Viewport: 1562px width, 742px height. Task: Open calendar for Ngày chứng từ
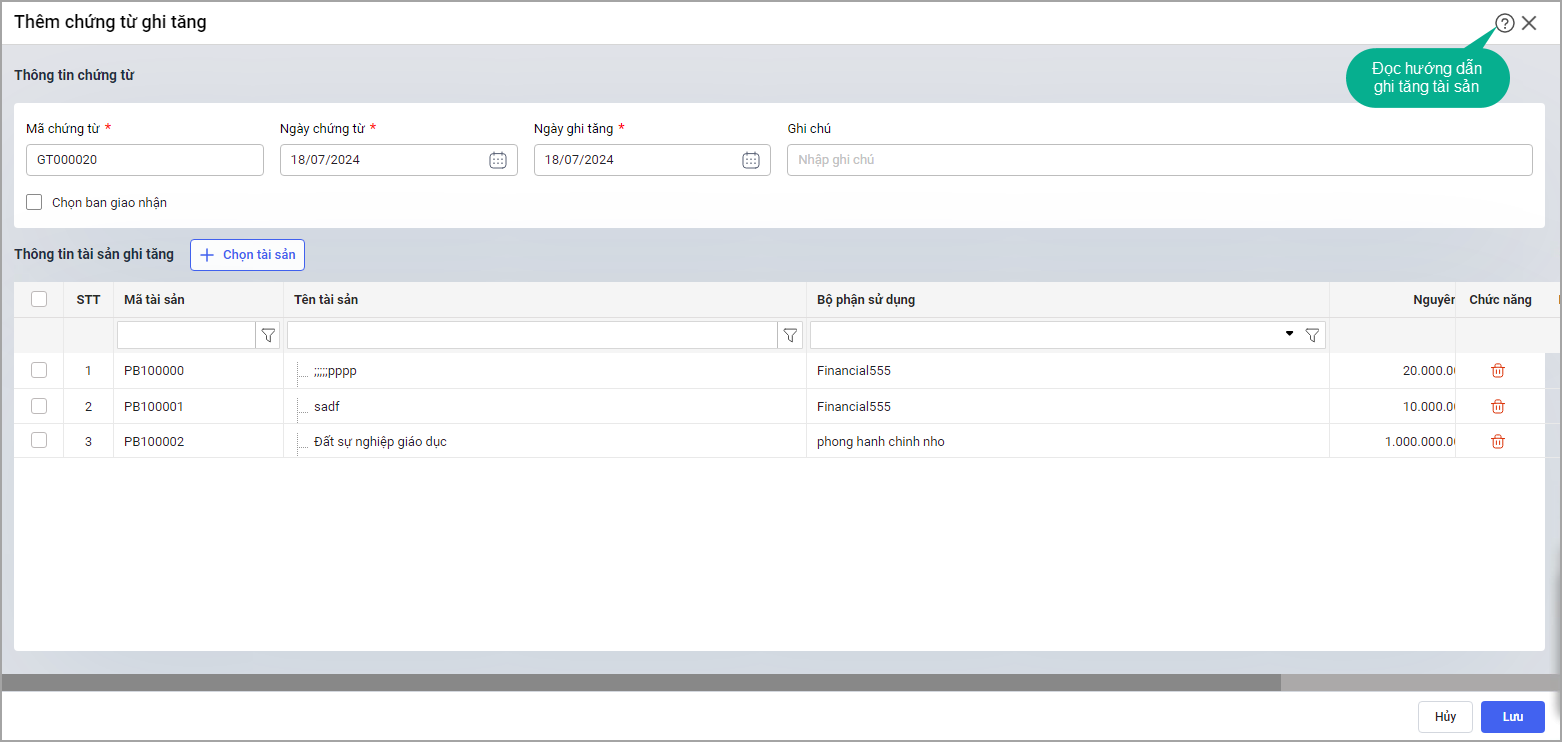click(498, 160)
